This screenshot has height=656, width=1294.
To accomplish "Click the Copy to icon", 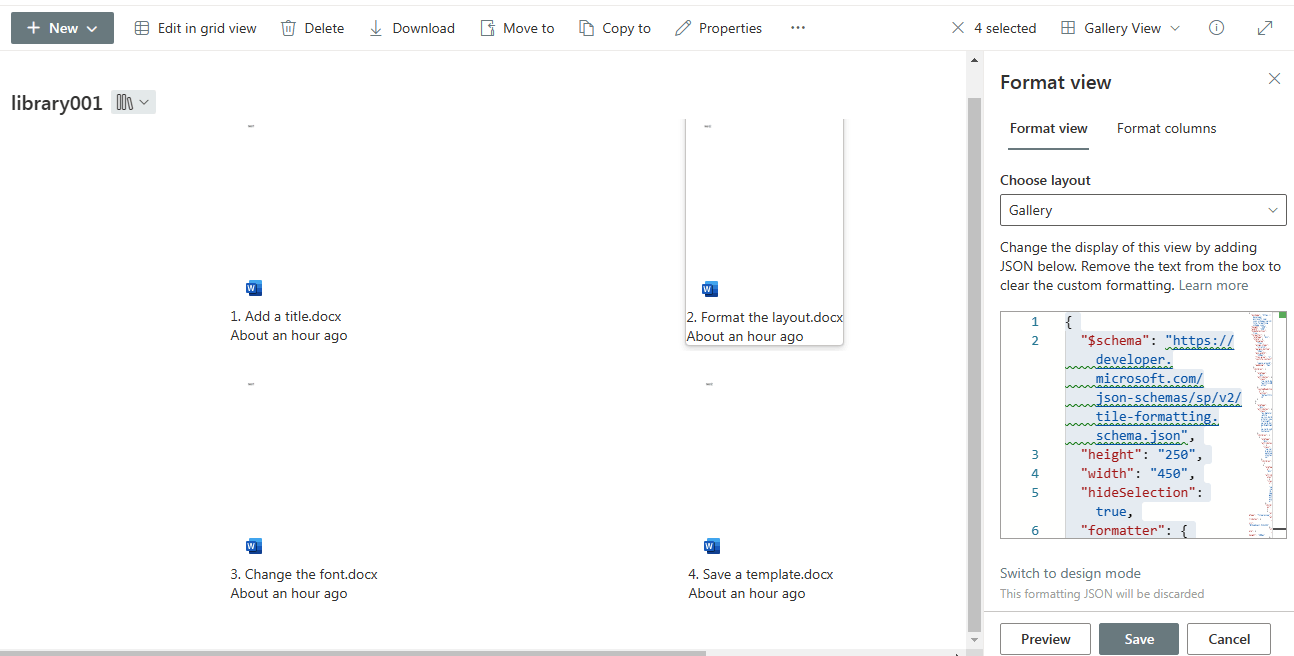I will point(586,28).
